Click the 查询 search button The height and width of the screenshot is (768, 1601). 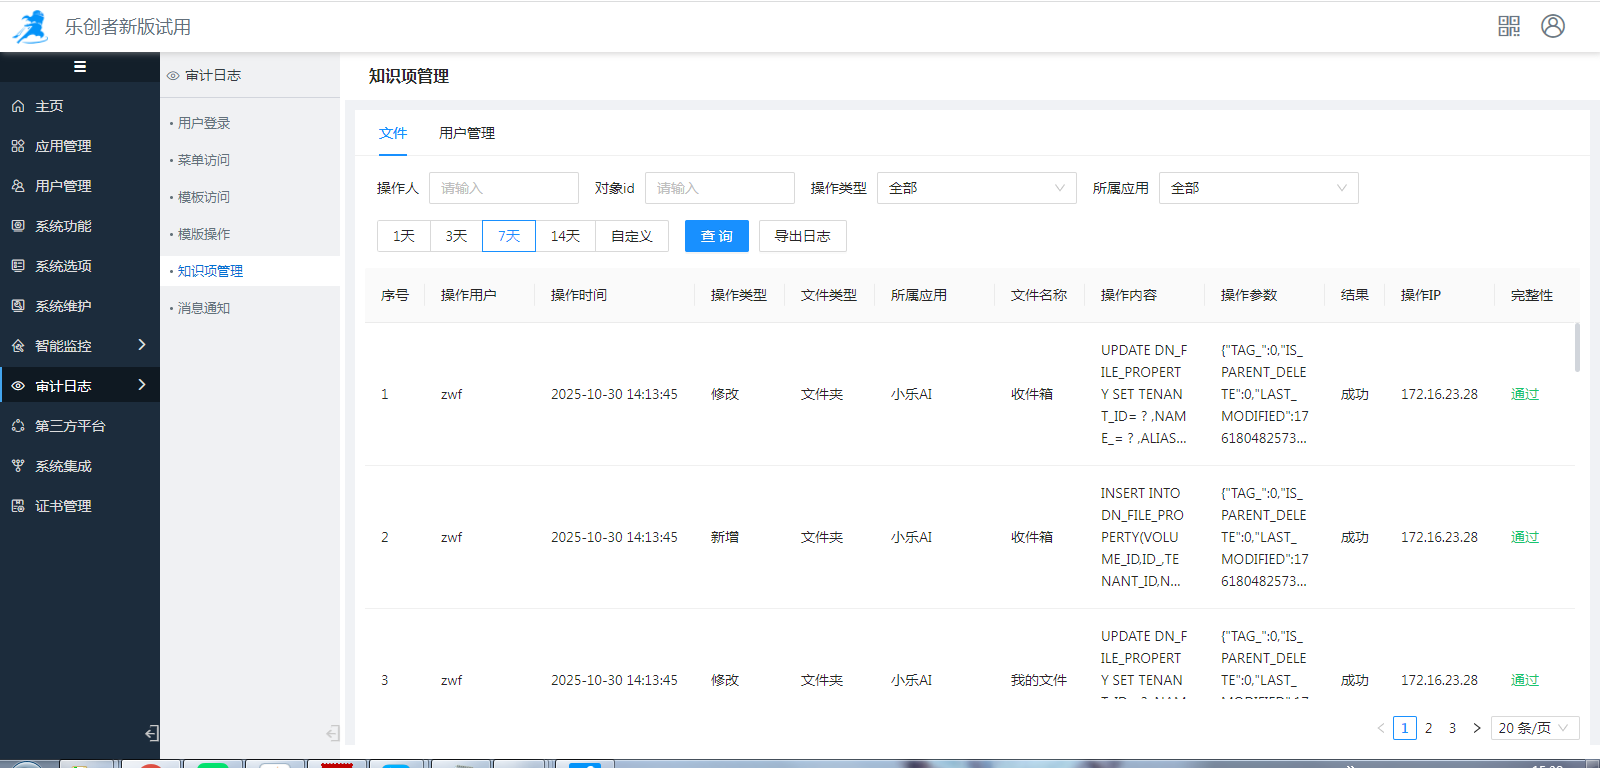(x=716, y=236)
